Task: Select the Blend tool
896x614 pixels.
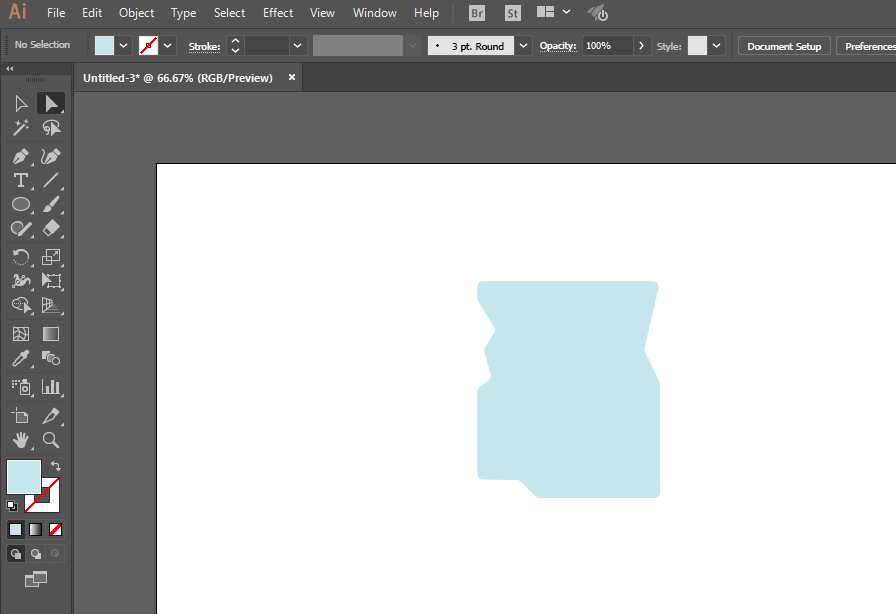Action: point(51,358)
